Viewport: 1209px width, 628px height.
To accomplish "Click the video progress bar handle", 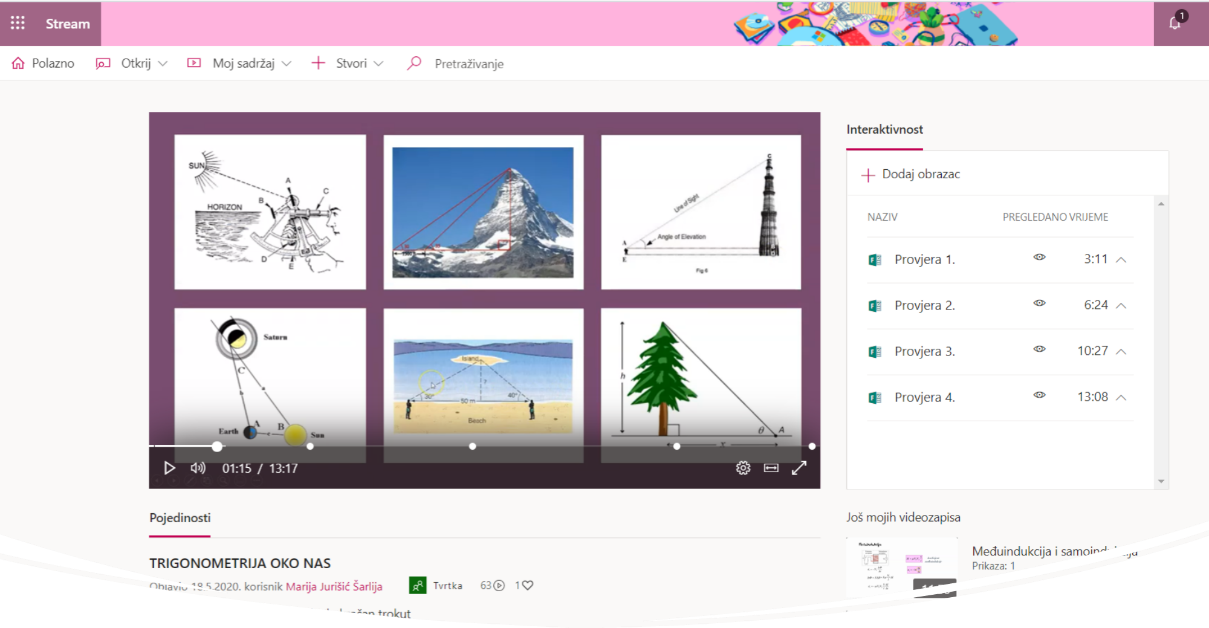I will point(217,446).
